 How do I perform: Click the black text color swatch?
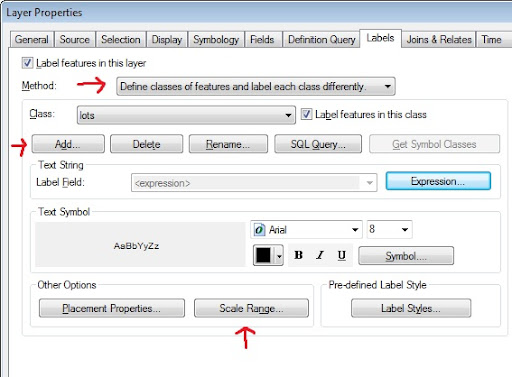point(263,255)
